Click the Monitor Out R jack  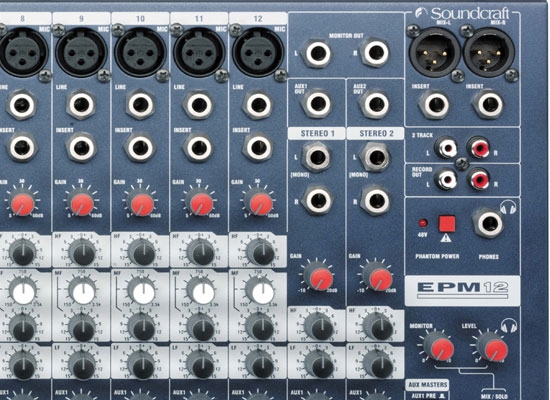(x=376, y=53)
